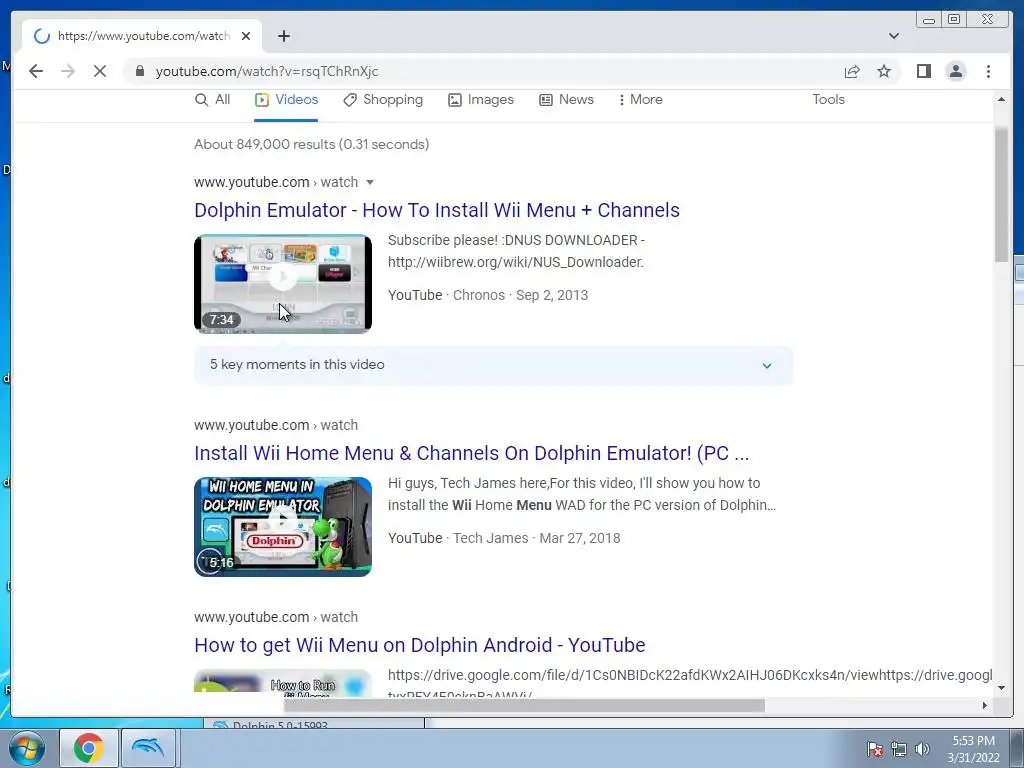The image size is (1024, 768).
Task: Open the tab search chevron in title bar
Action: (x=893, y=36)
